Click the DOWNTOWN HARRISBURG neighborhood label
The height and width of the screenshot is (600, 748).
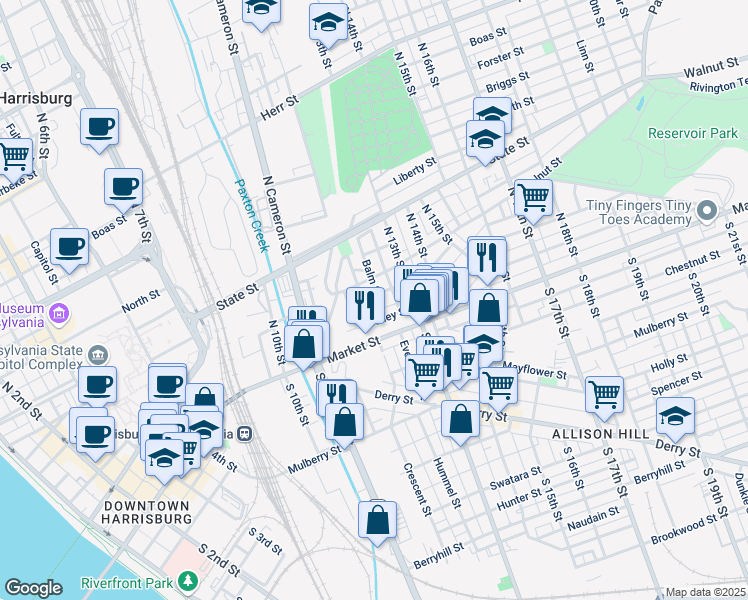tap(147, 512)
